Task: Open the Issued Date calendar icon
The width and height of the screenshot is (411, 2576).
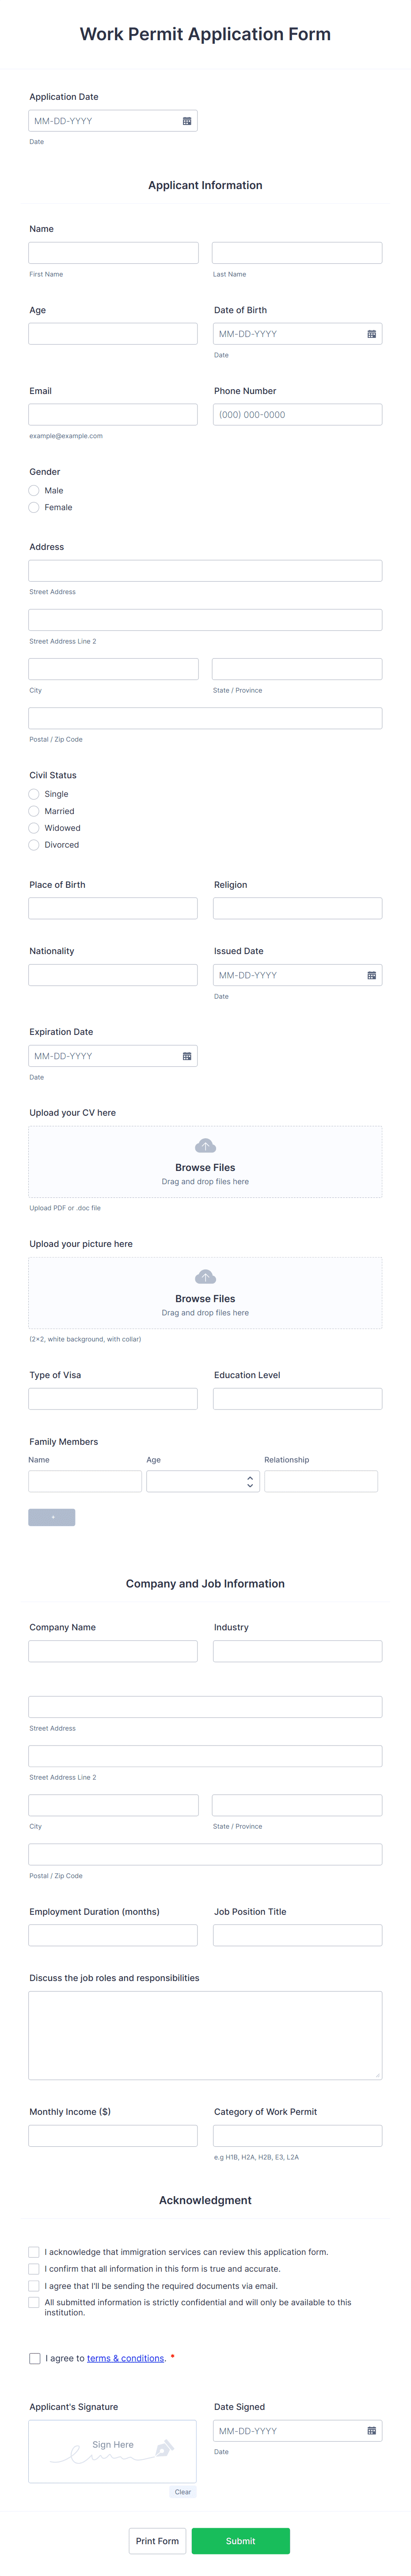Action: click(x=372, y=975)
